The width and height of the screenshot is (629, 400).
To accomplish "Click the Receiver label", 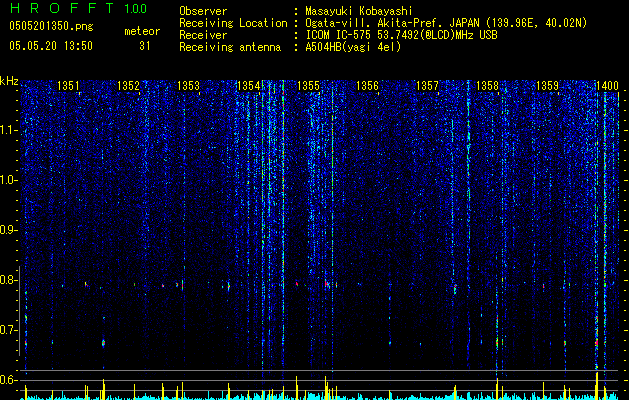I will [203, 35].
